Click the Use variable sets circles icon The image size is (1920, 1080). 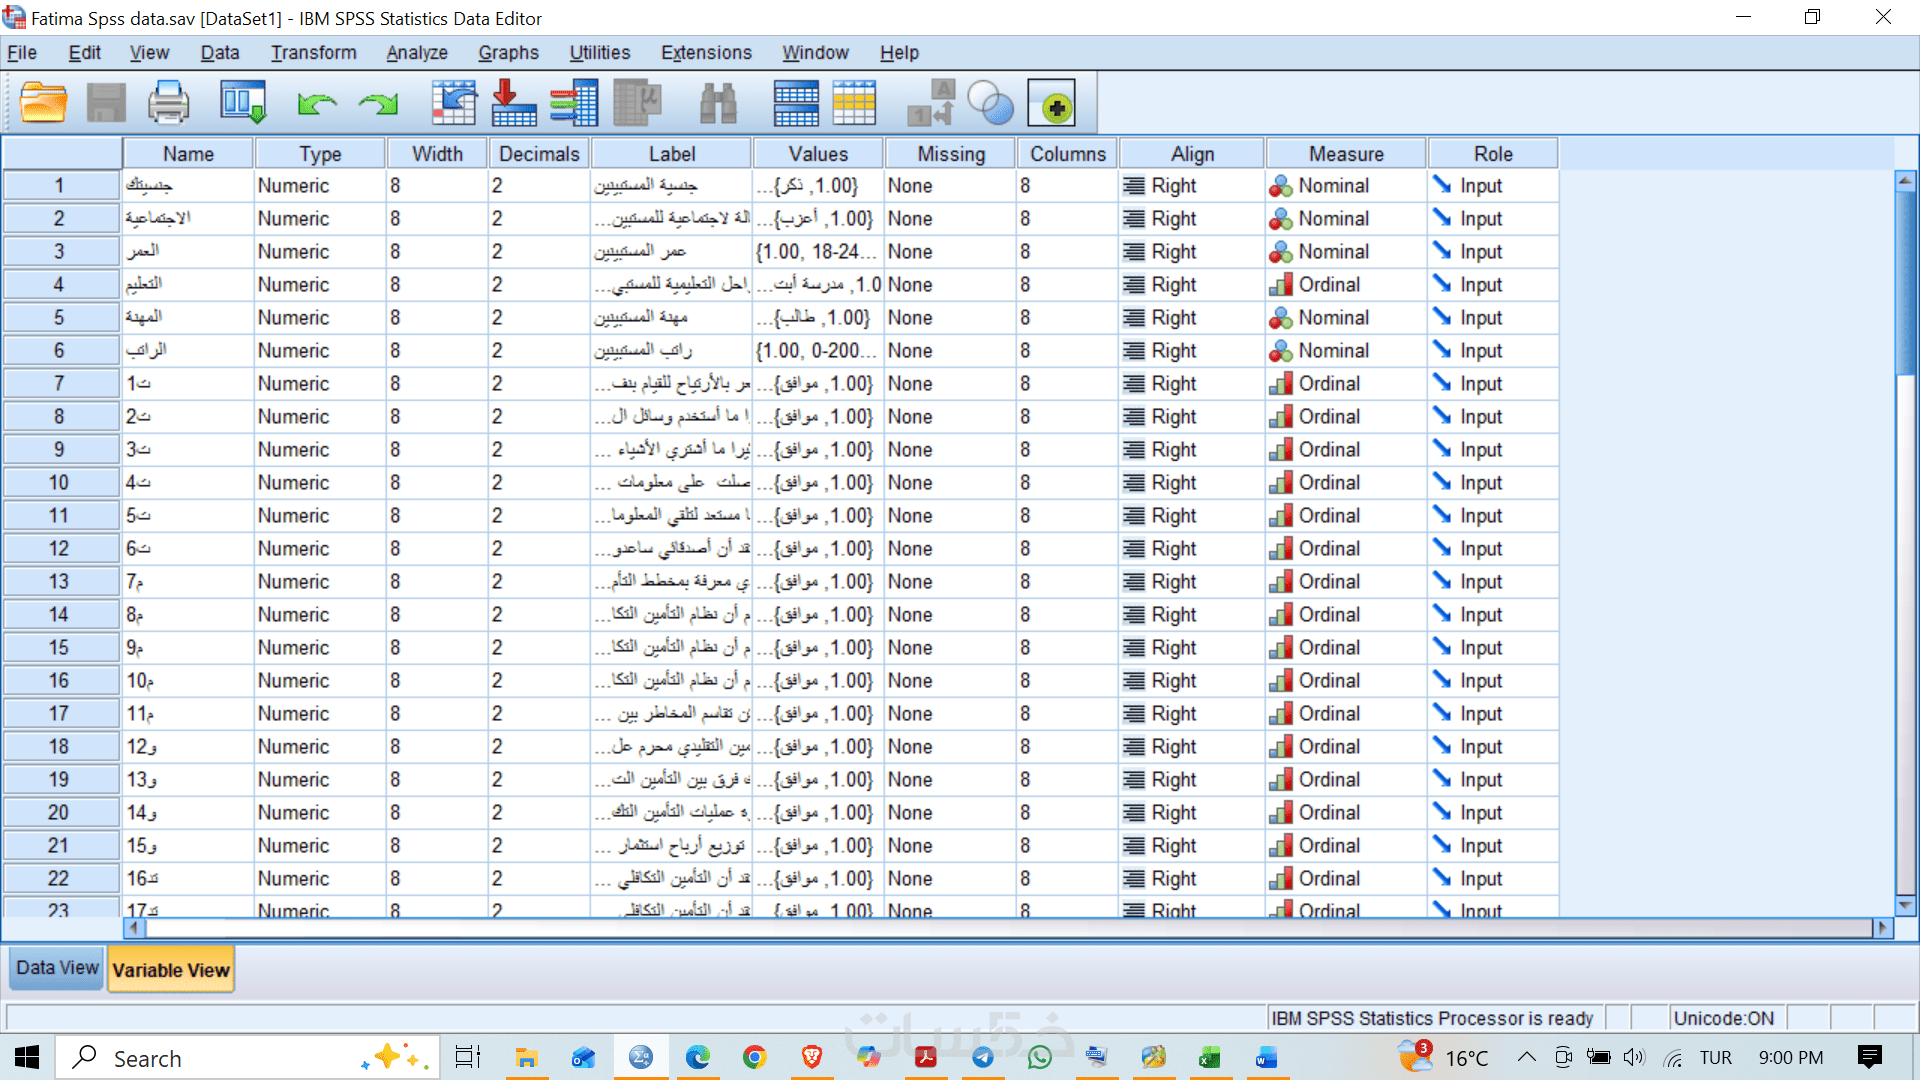pyautogui.click(x=990, y=103)
